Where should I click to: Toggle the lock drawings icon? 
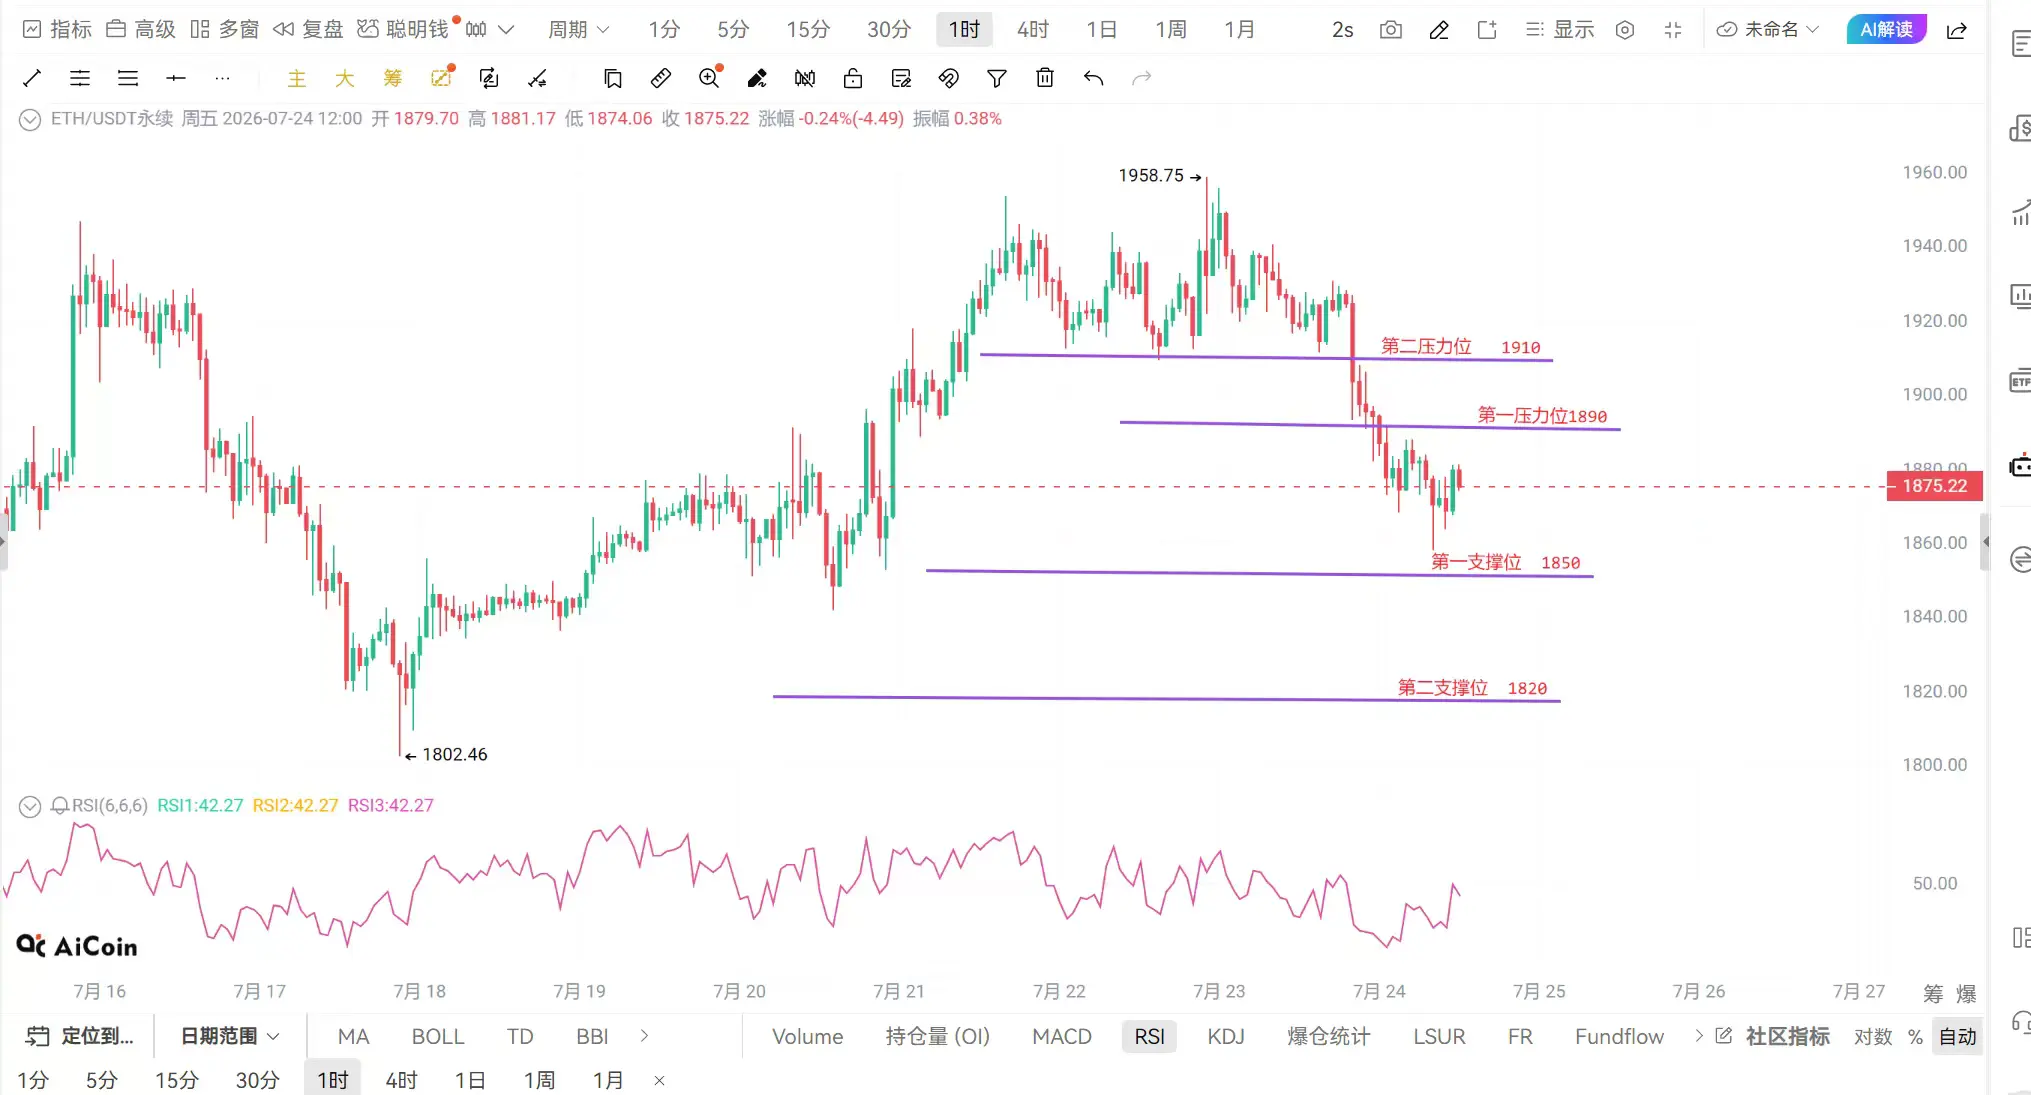click(x=853, y=78)
